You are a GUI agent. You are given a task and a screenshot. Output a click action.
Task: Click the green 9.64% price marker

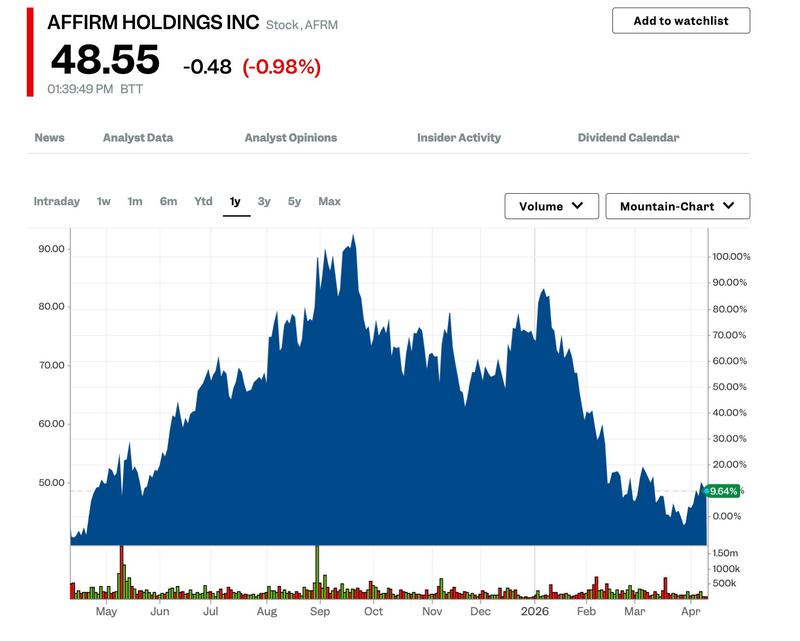tap(723, 491)
